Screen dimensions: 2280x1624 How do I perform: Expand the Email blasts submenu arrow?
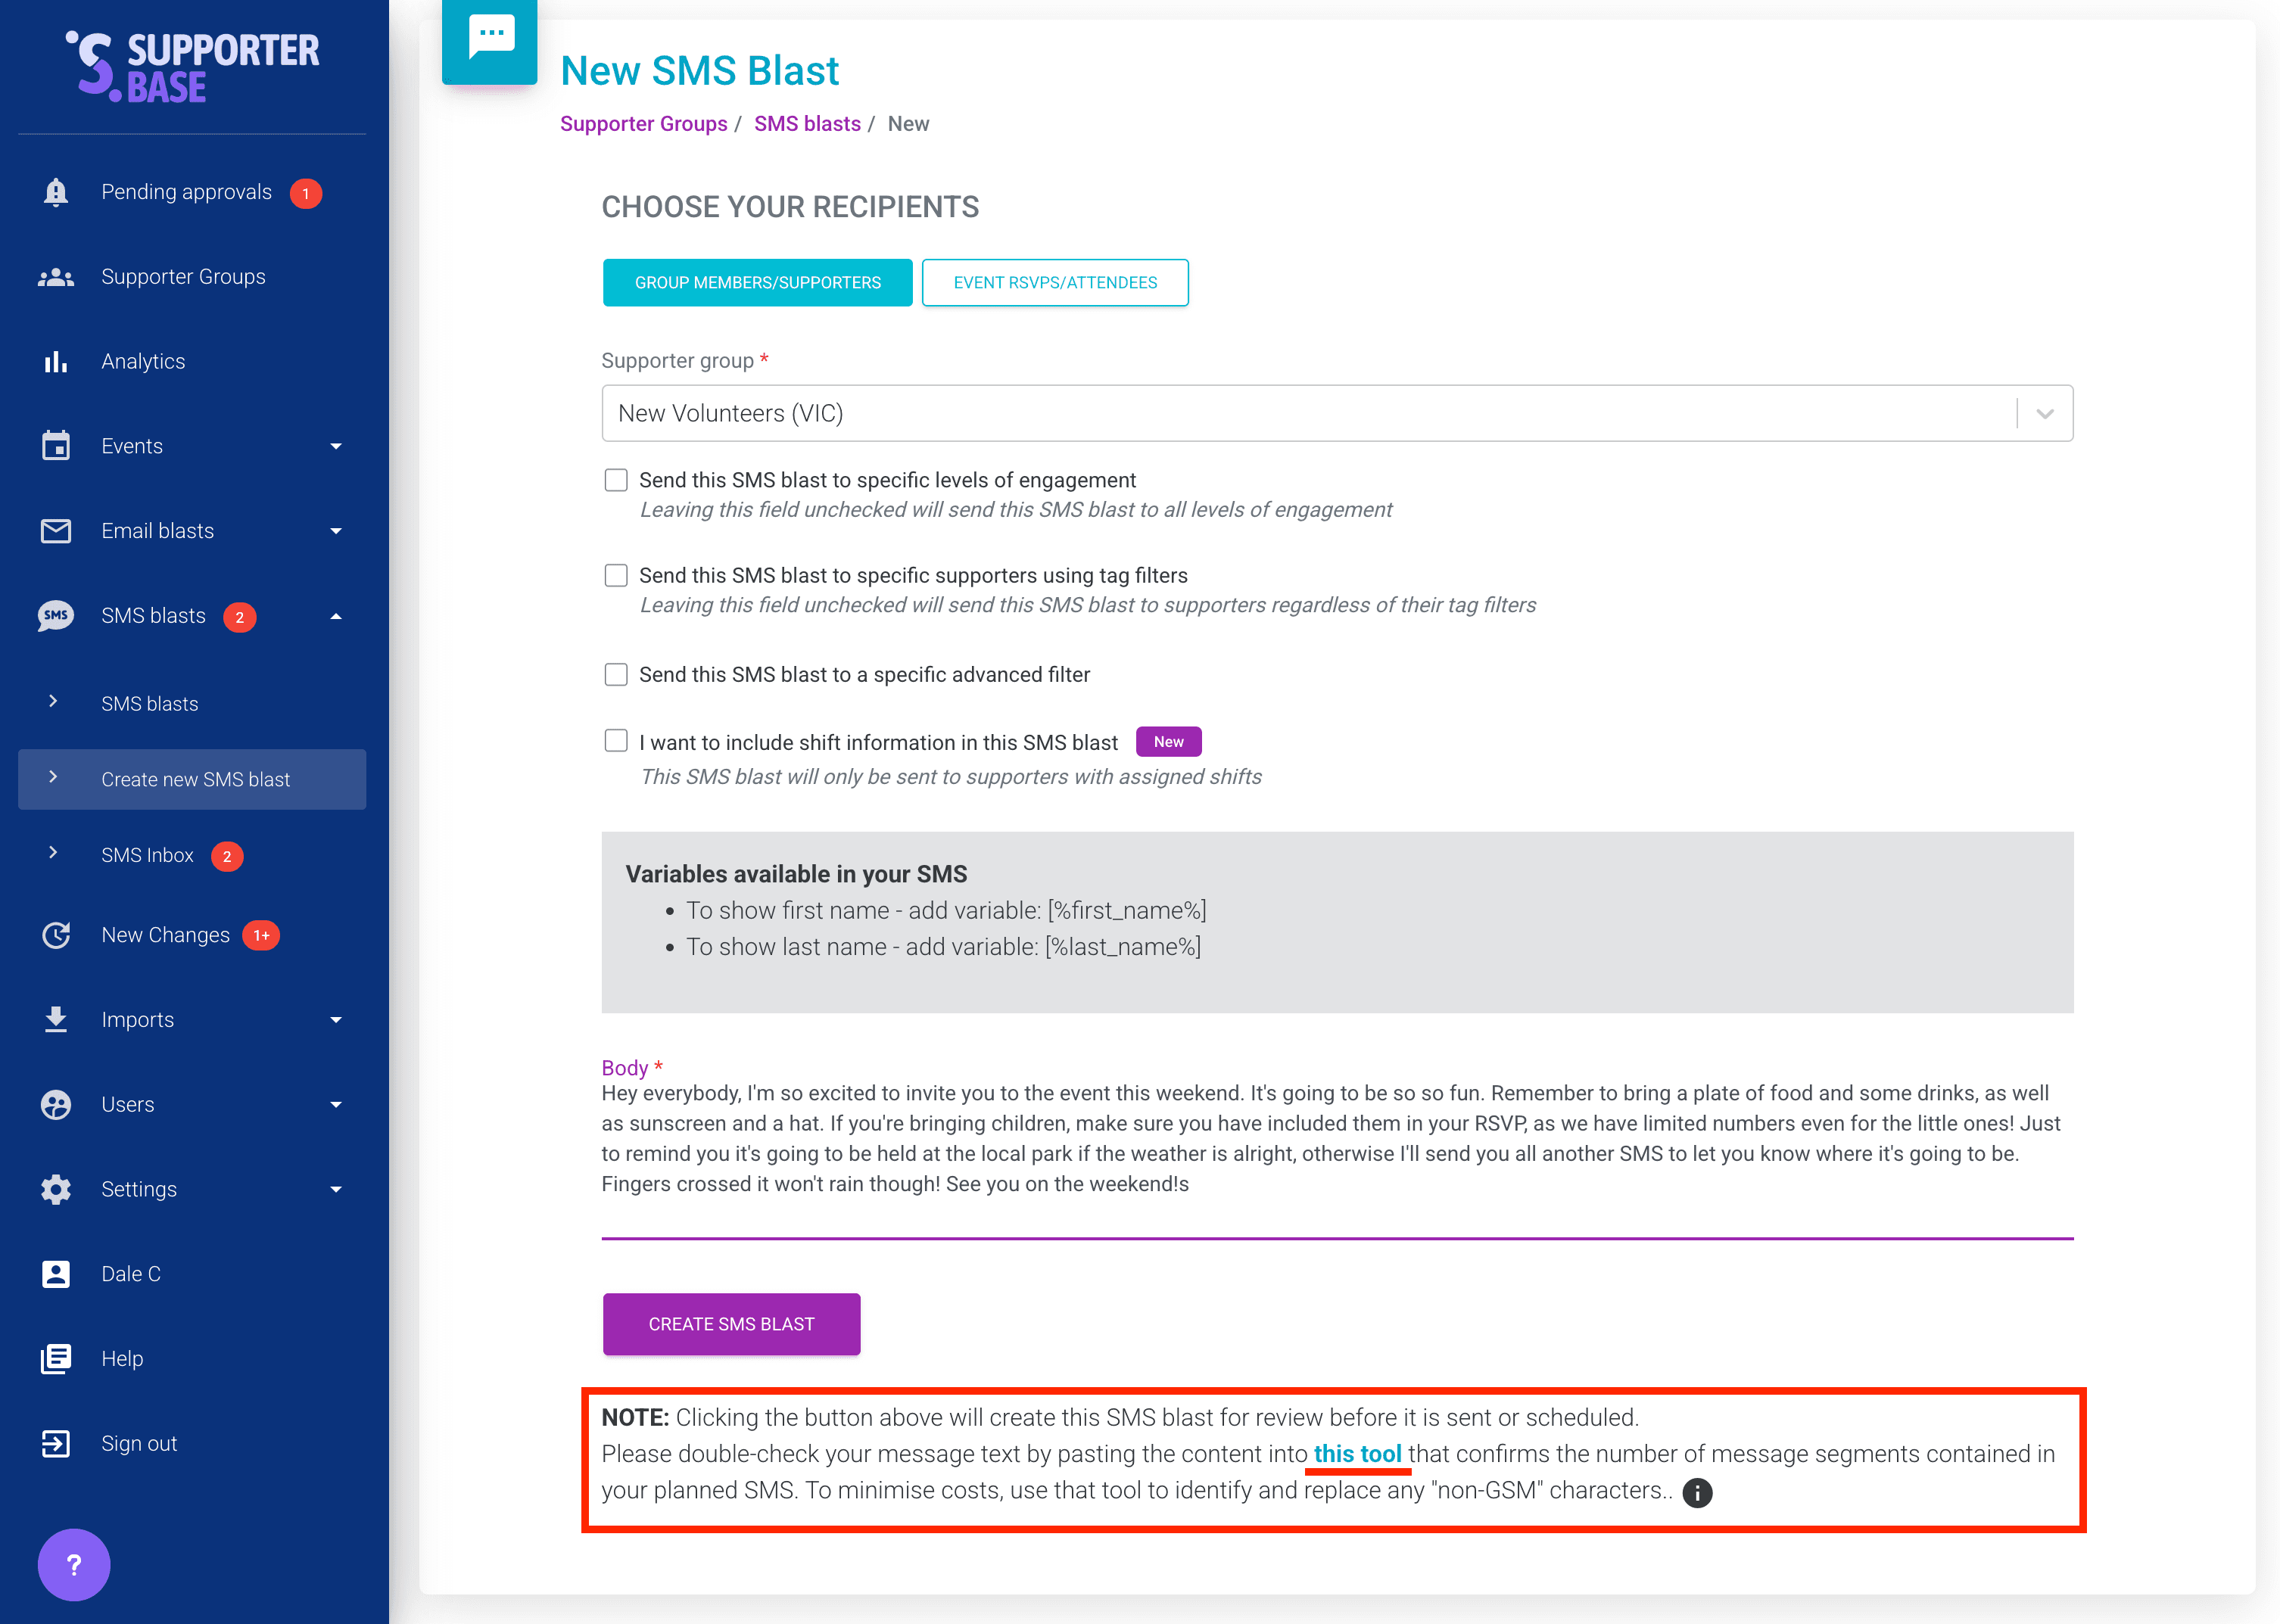[x=336, y=531]
